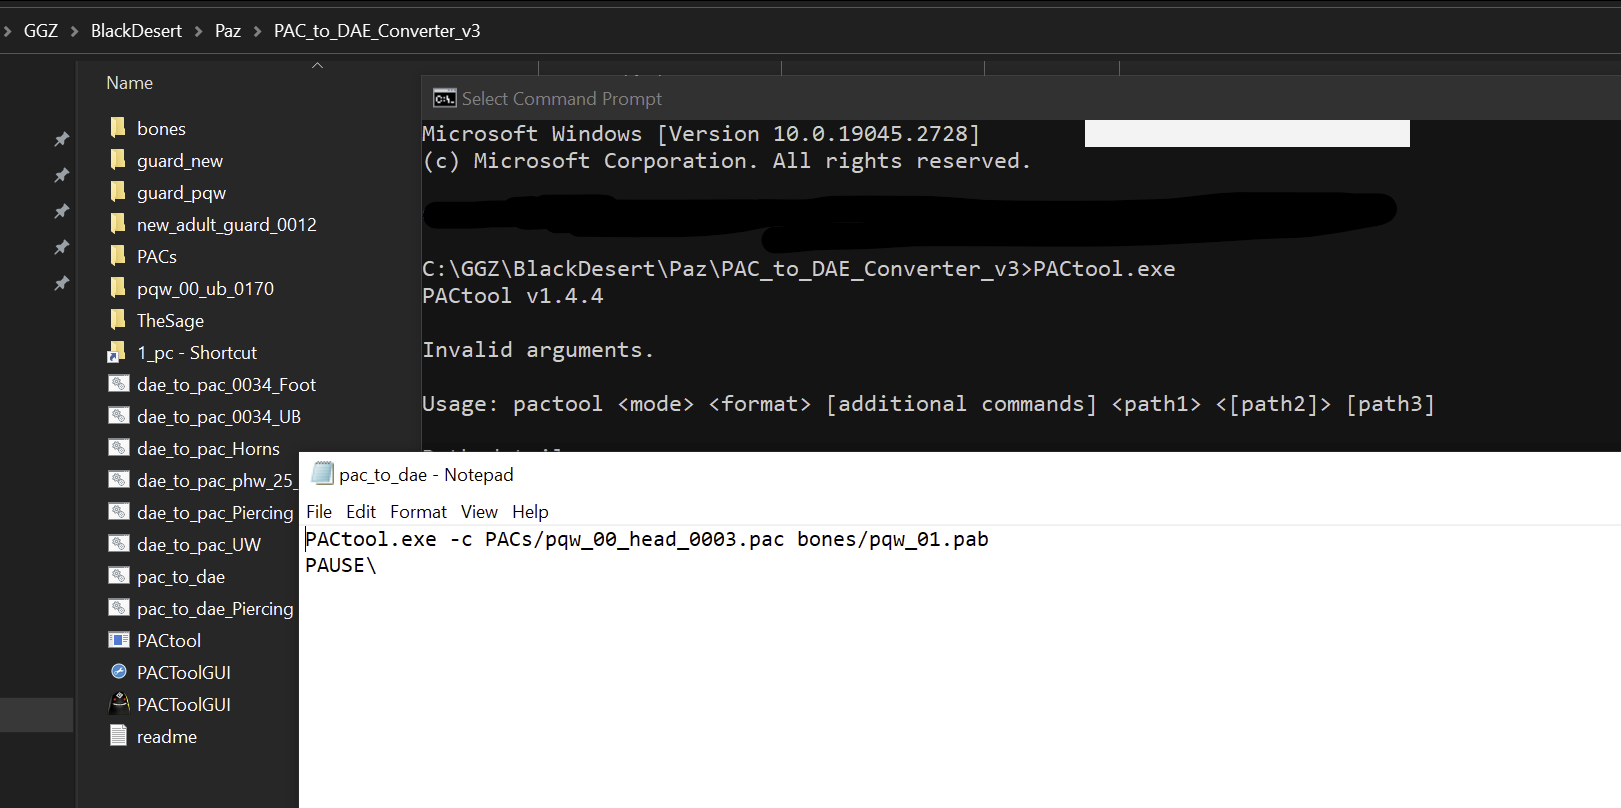The height and width of the screenshot is (808, 1621).
Task: Open the blue PACToolGUI icon
Action: pyautogui.click(x=119, y=672)
